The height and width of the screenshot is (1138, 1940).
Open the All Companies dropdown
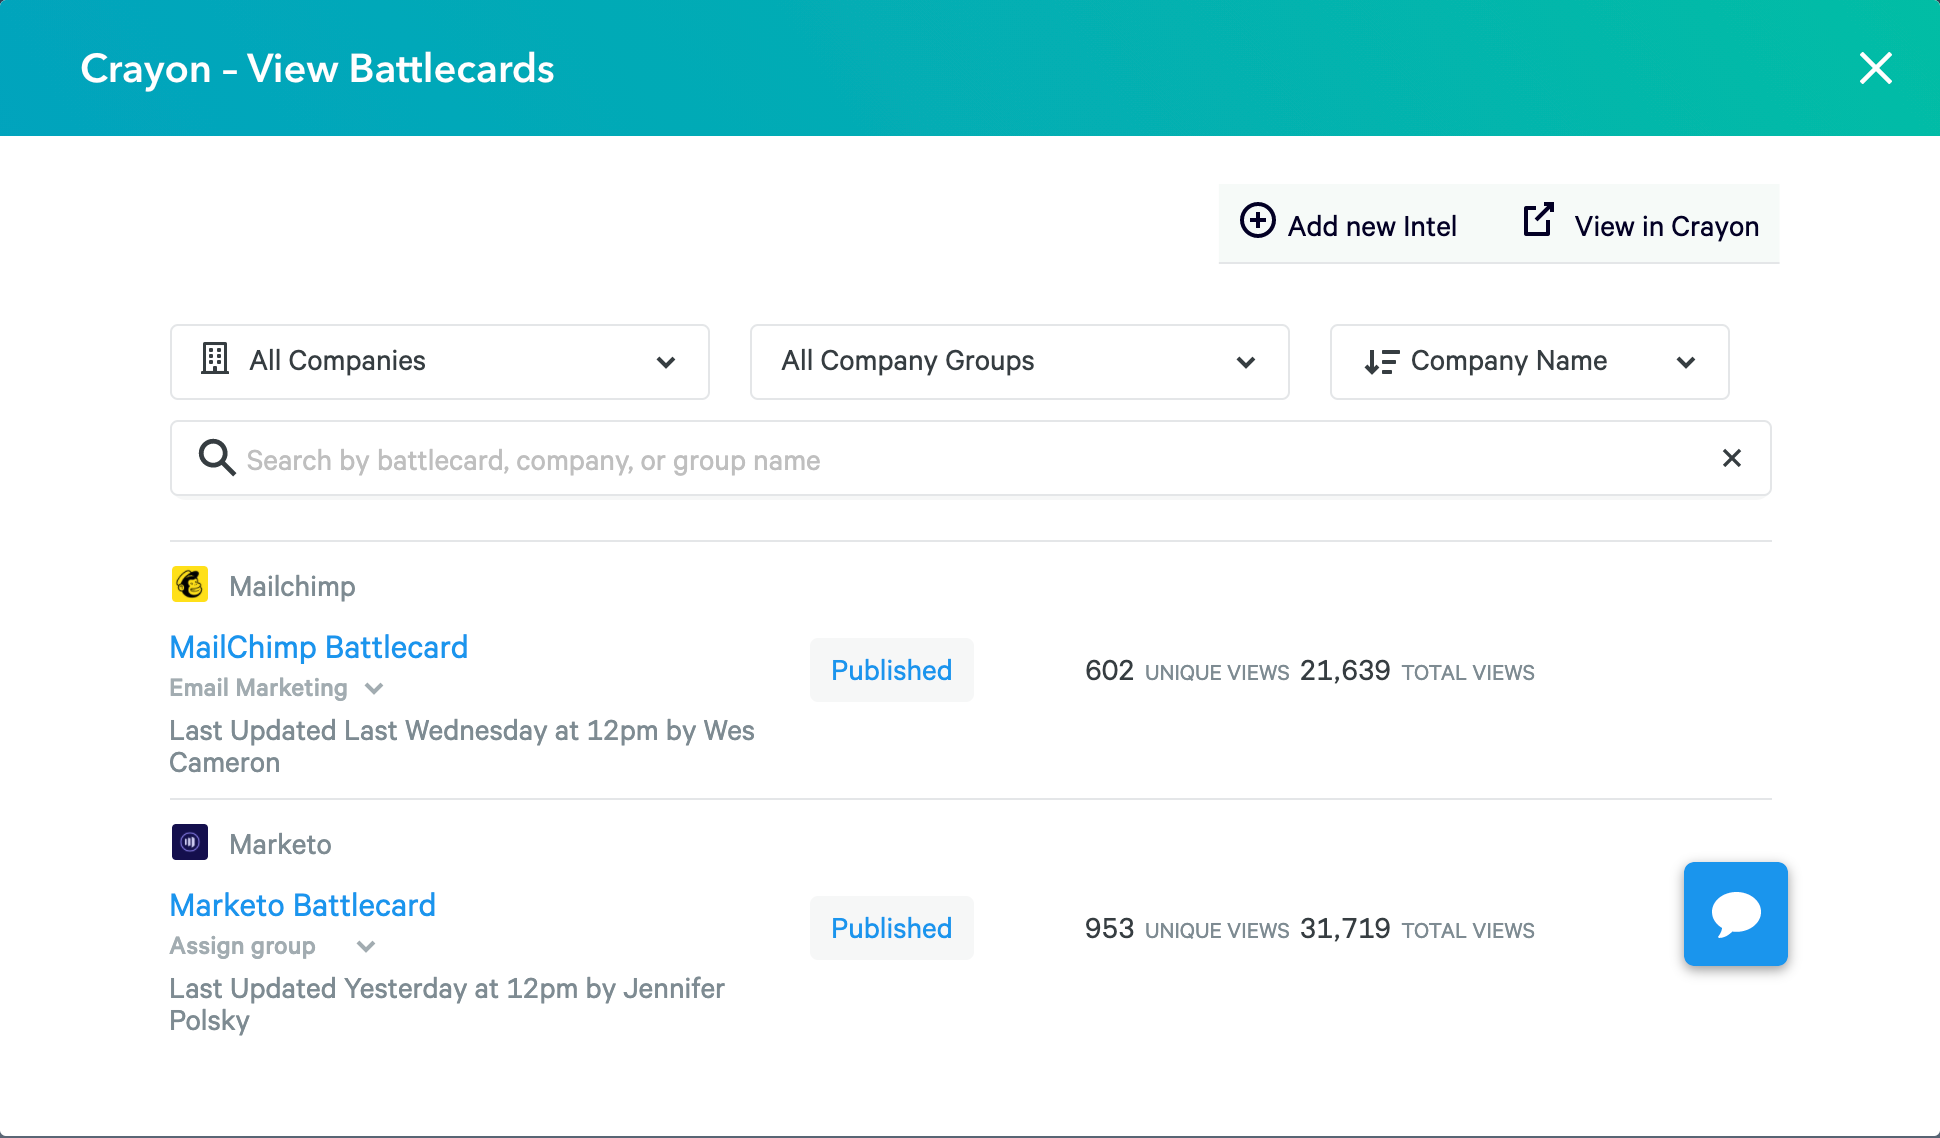click(440, 361)
